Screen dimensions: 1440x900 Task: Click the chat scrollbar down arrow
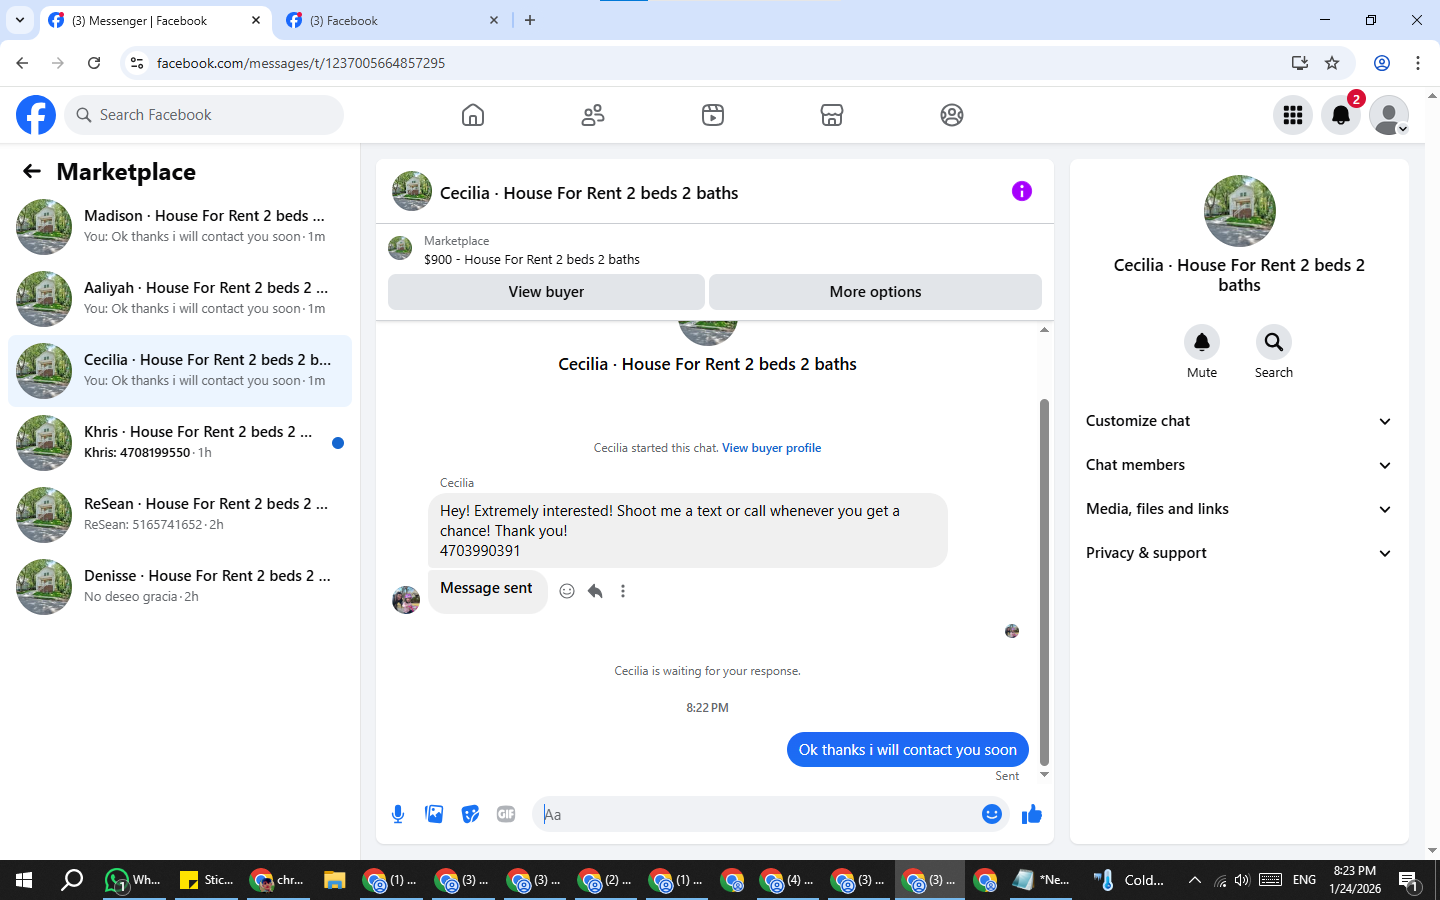1044,775
